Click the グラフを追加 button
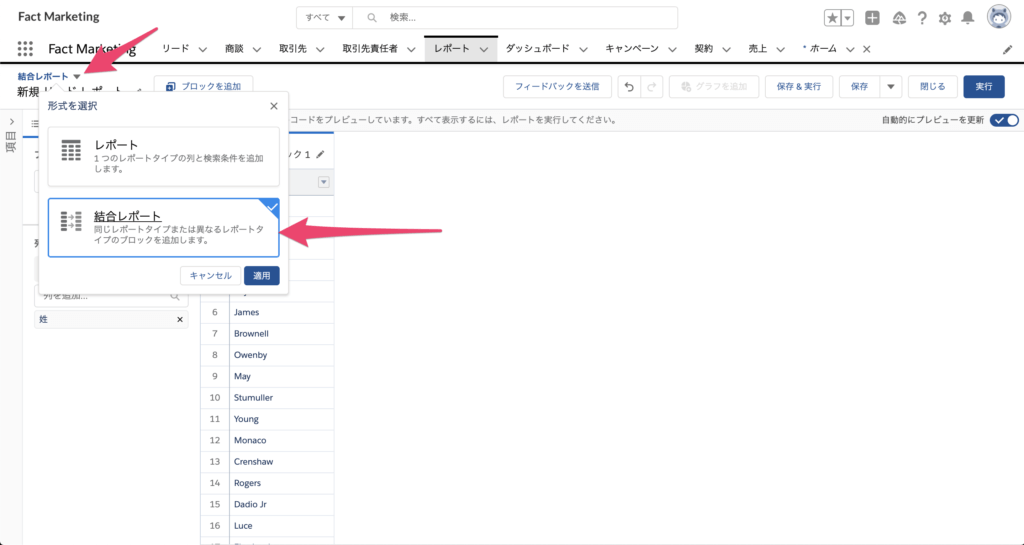Screen dimensions: 1024x545 pyautogui.click(x=714, y=87)
